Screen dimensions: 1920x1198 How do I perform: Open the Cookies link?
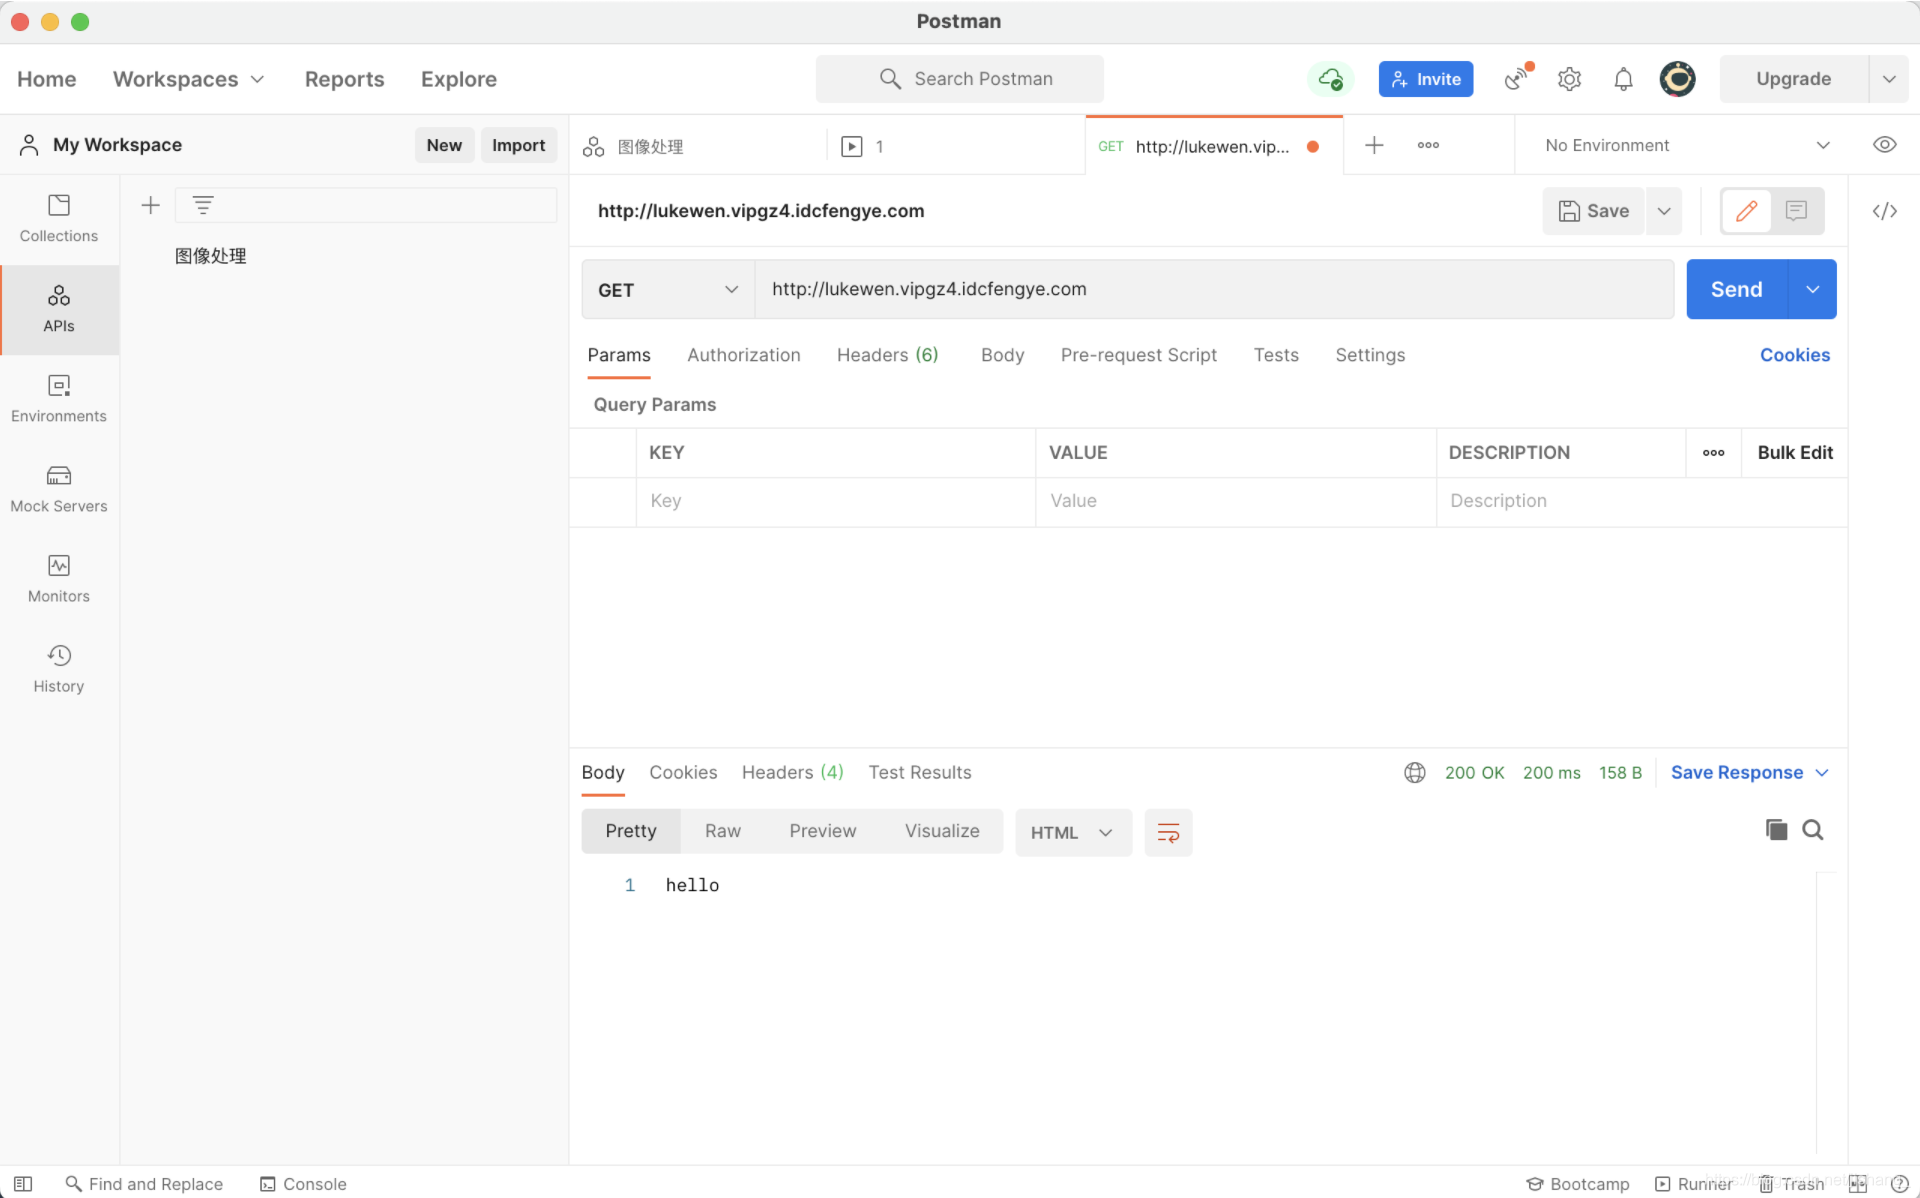[1794, 355]
